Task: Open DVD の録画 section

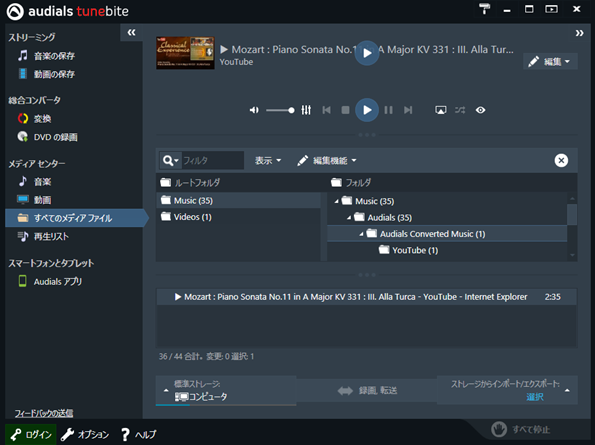Action: (x=47, y=137)
